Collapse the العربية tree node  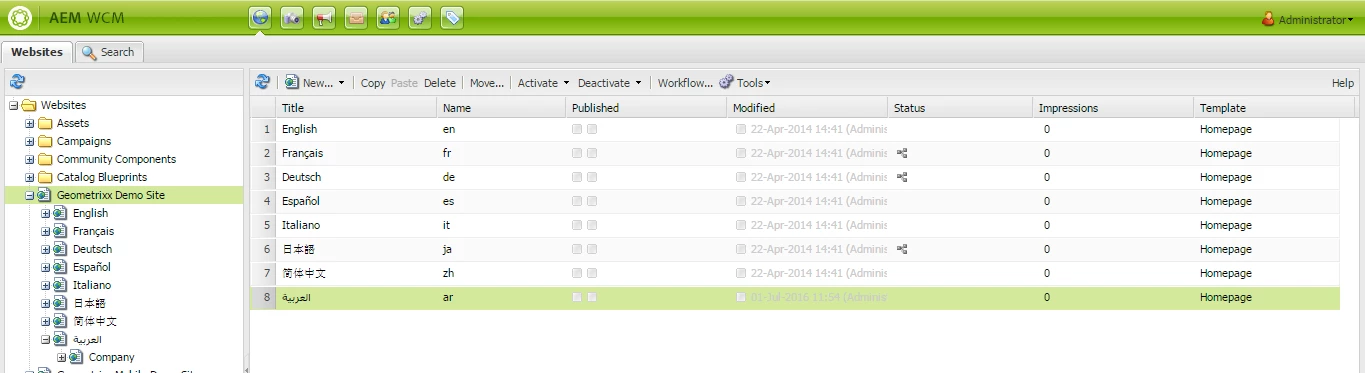click(45, 339)
